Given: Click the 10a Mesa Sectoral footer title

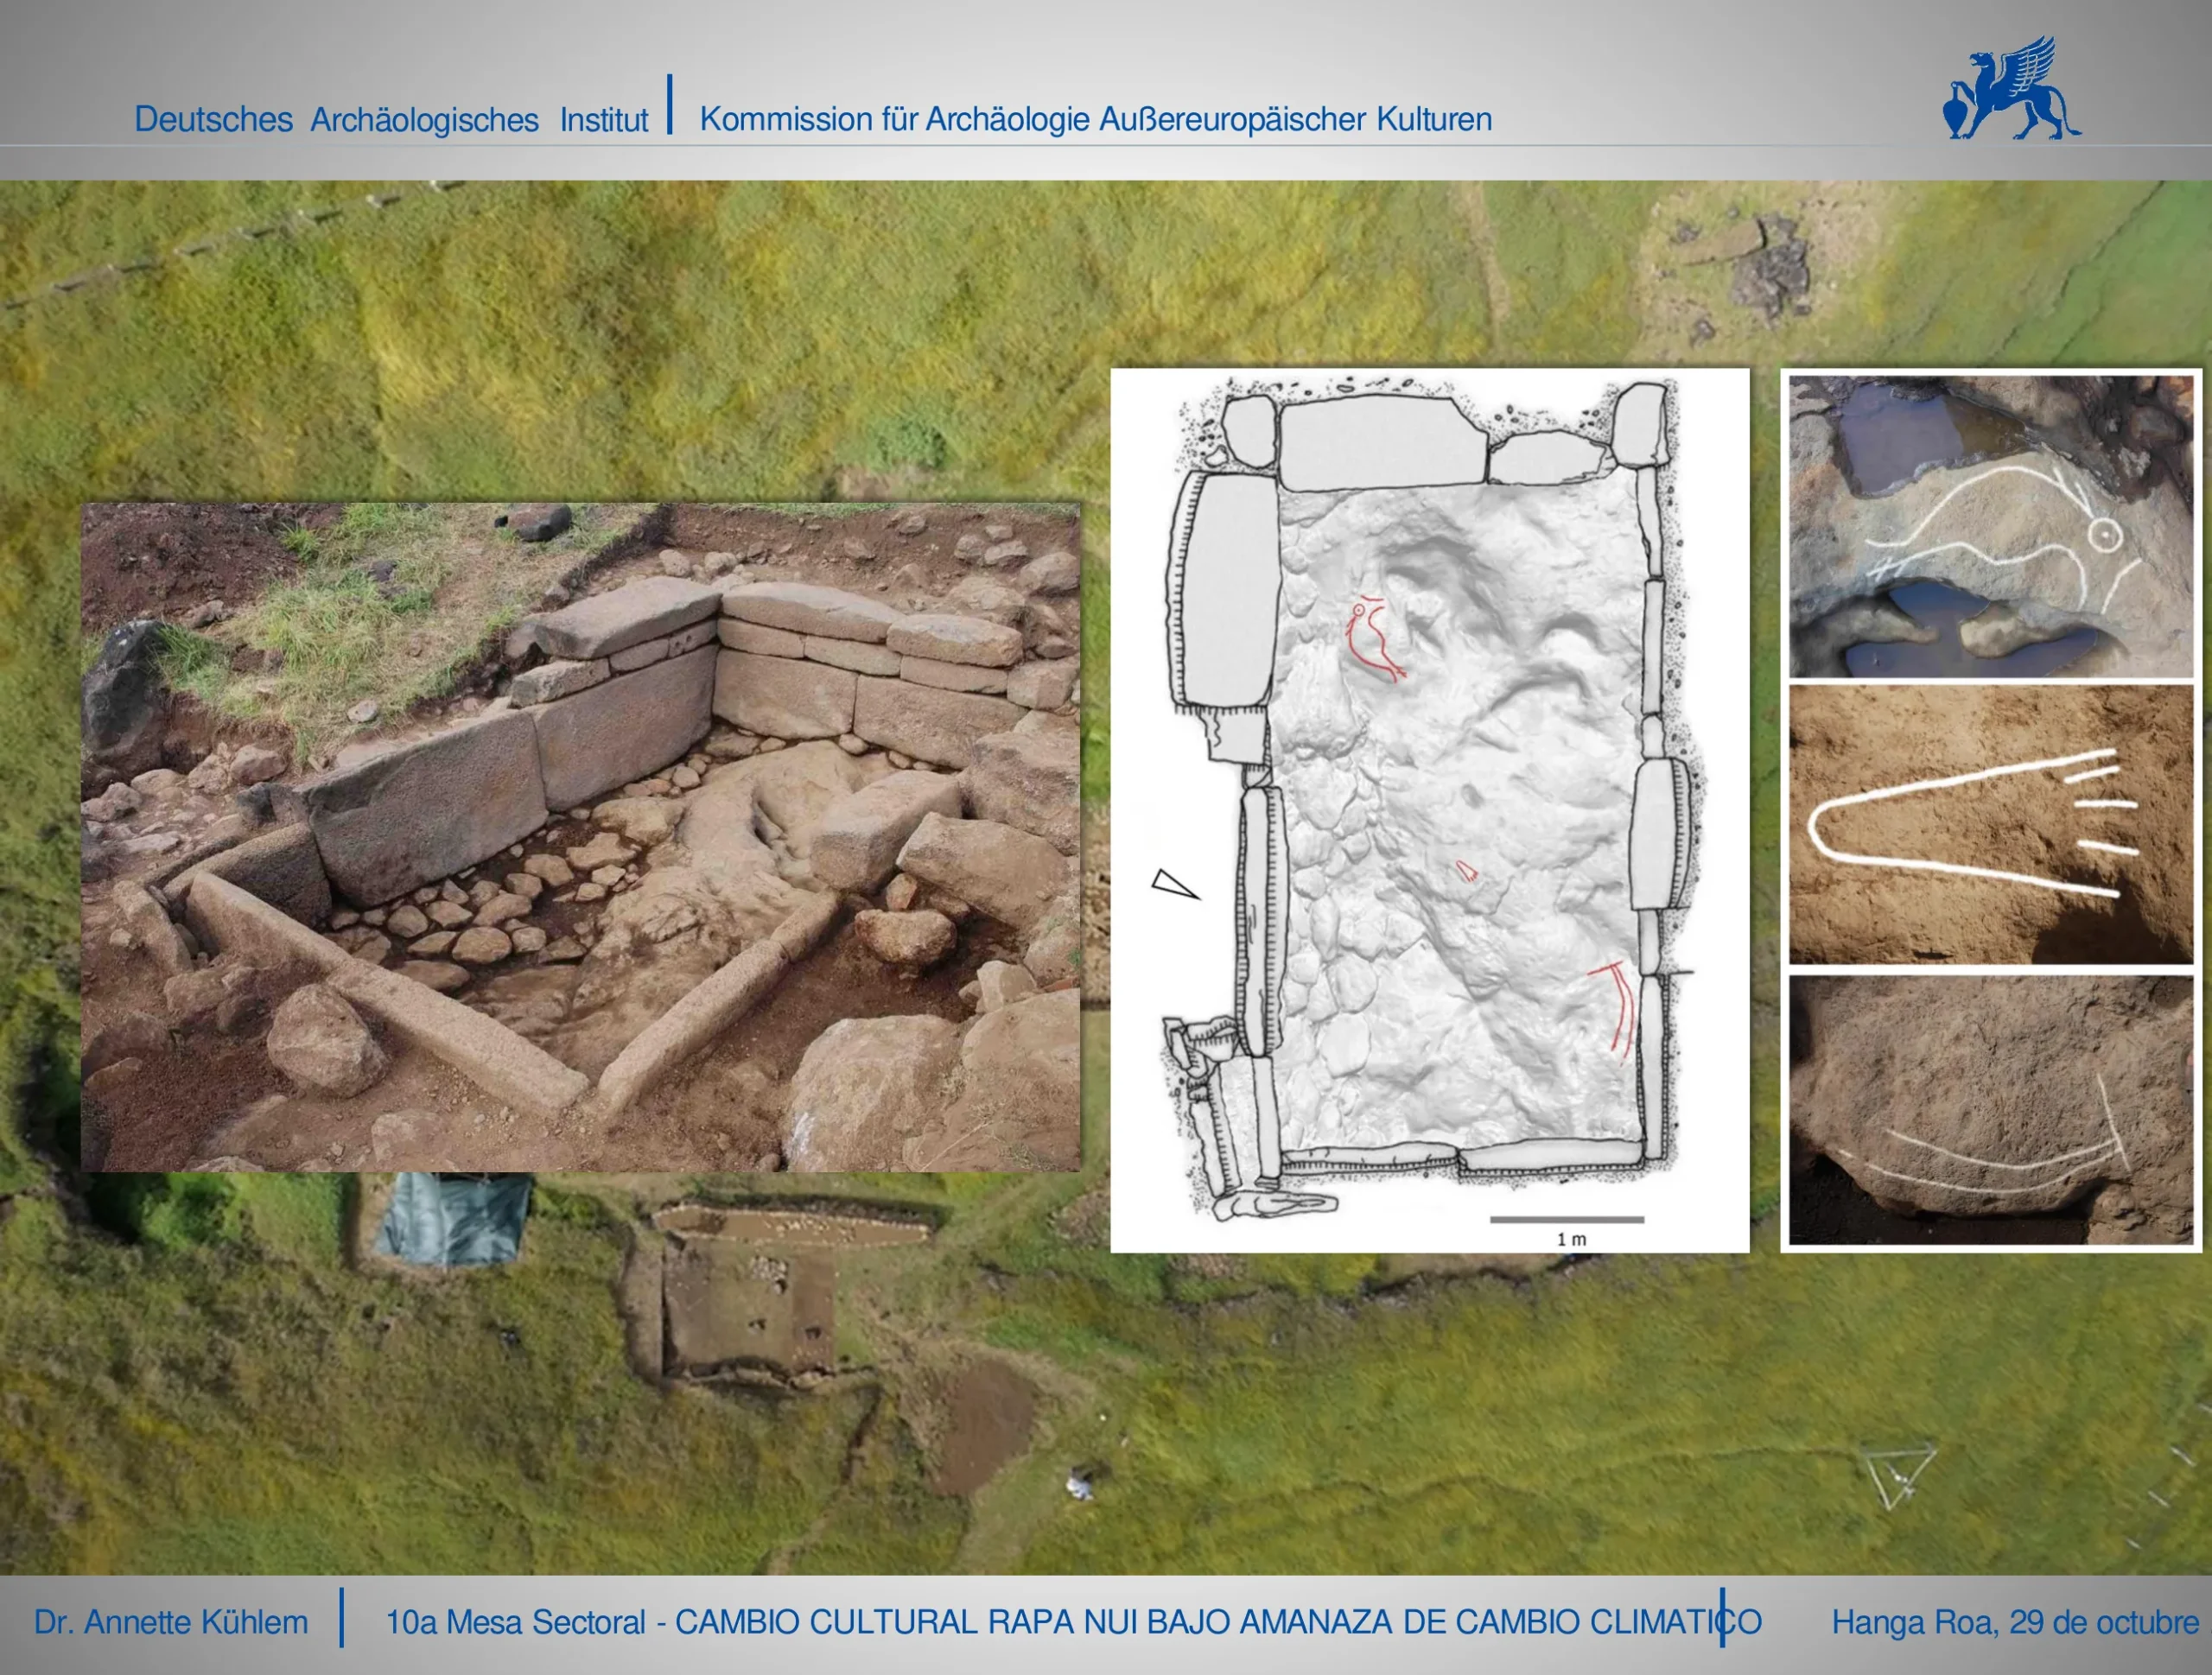Looking at the screenshot, I should click(x=1073, y=1622).
